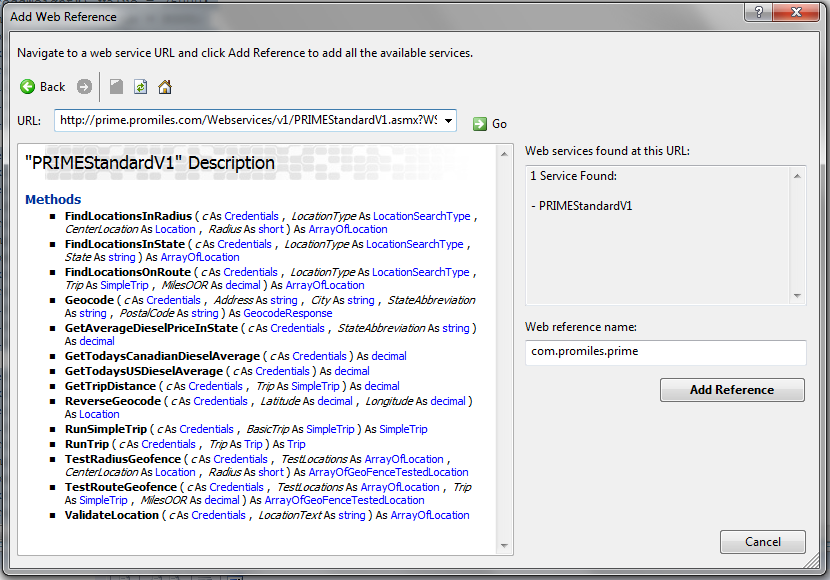Click services list scroll up arrow
Image resolution: width=830 pixels, height=580 pixels.
(797, 176)
